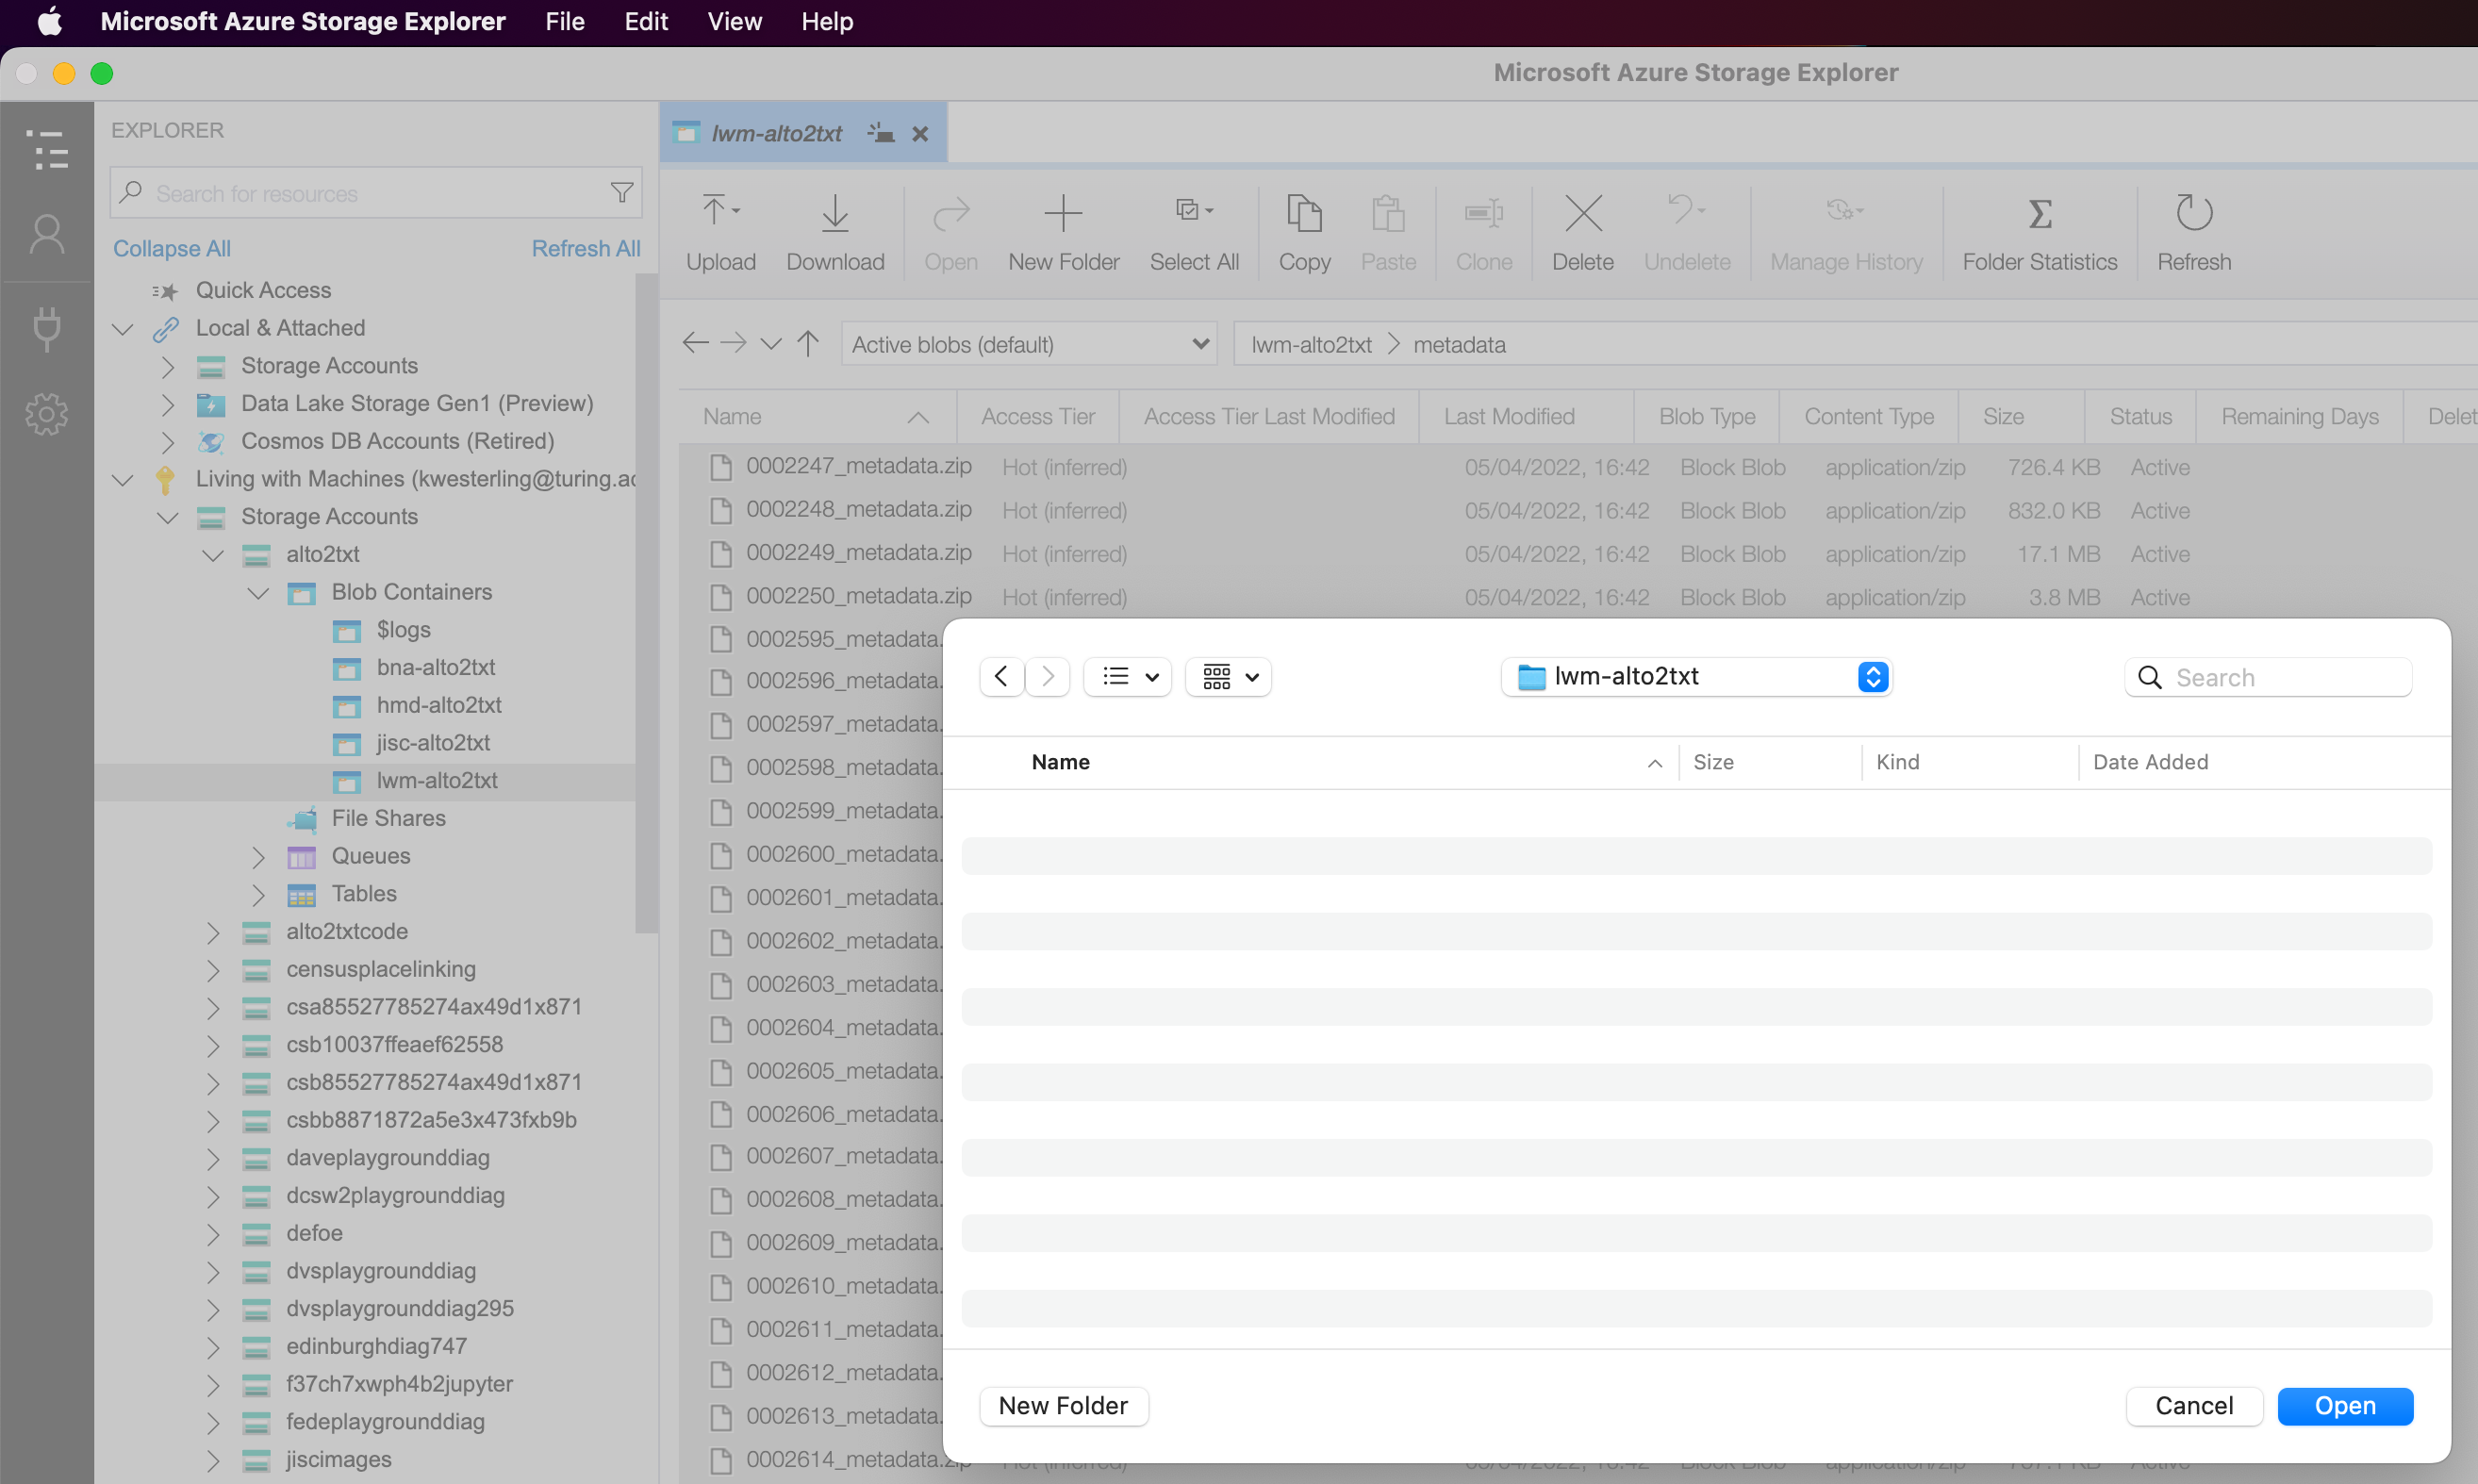Toggle the grid view icon in dialog

coord(1215,677)
